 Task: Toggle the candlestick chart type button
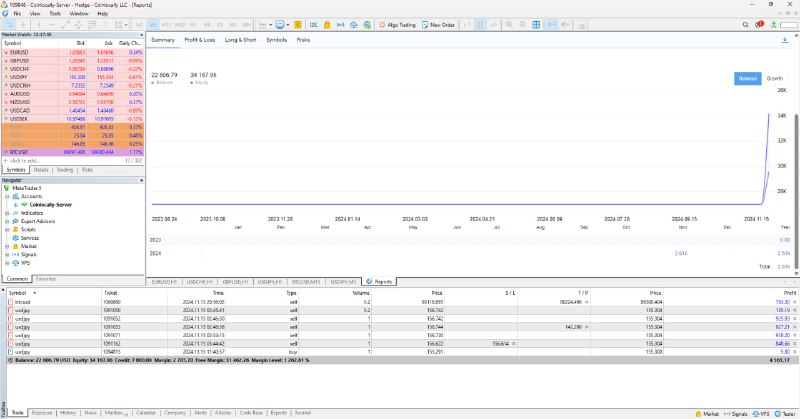[480, 24]
